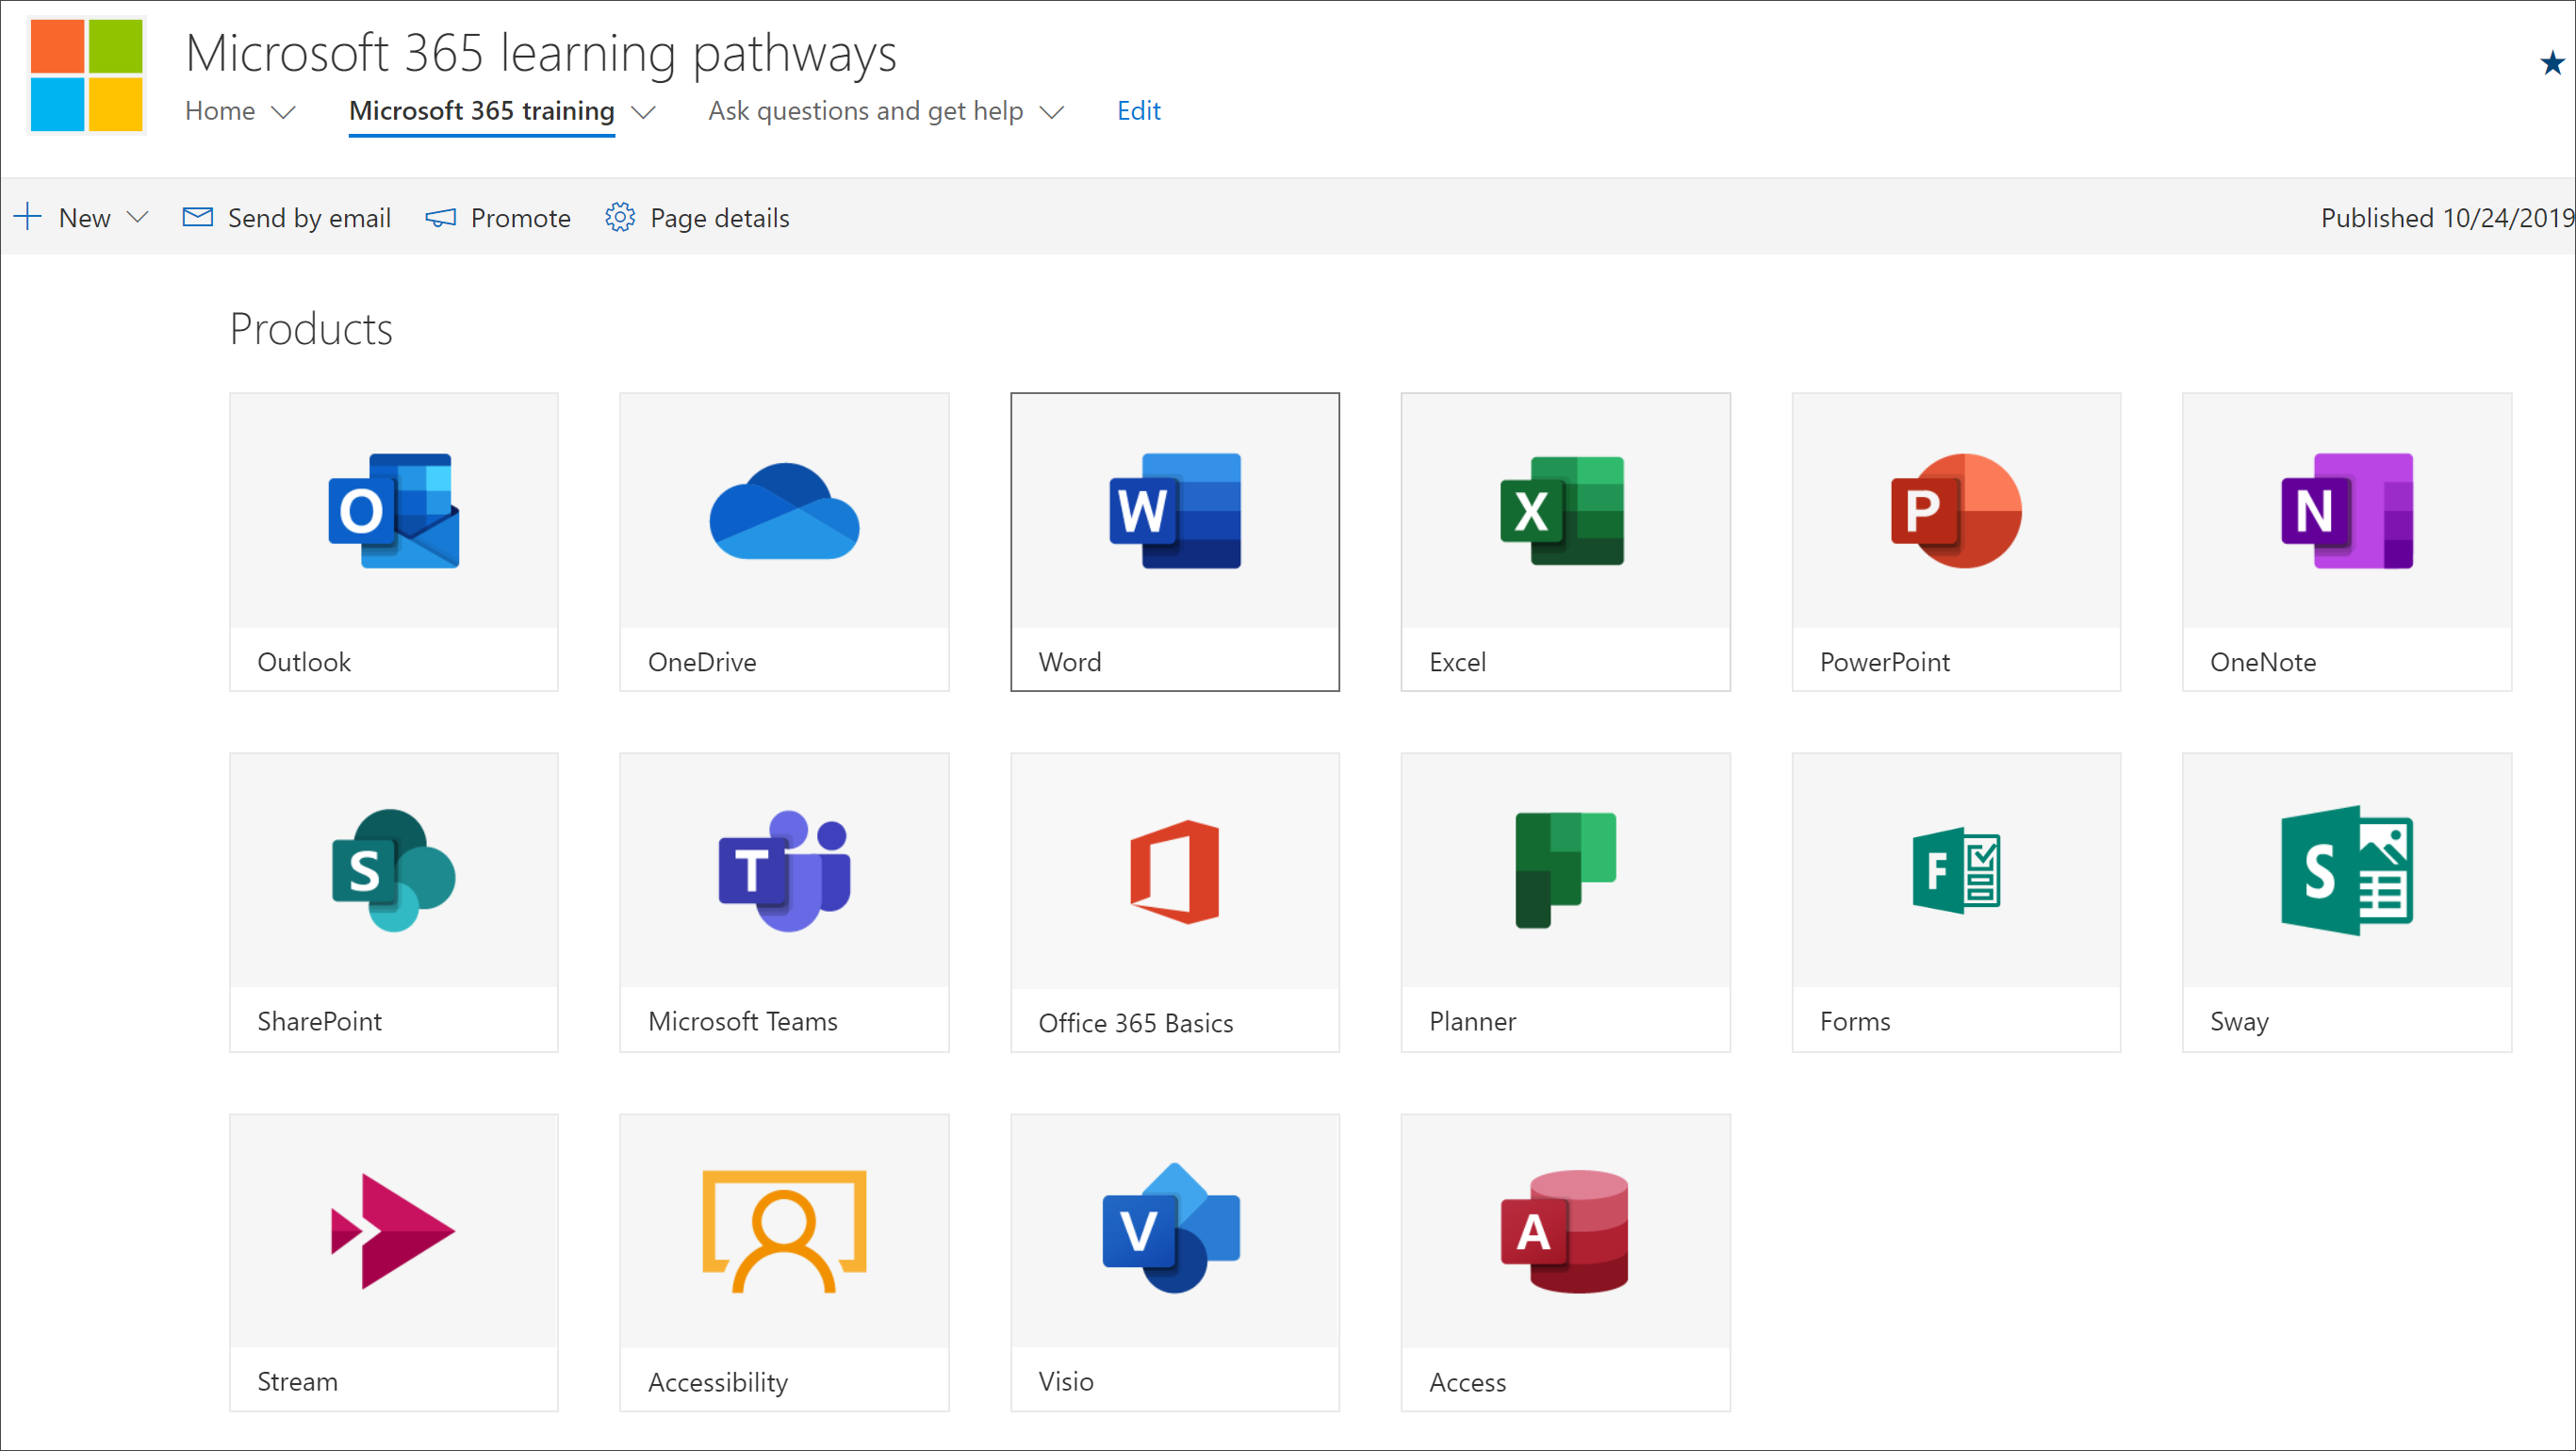The width and height of the screenshot is (2576, 1451).
Task: Click the Promote page option
Action: click(500, 216)
